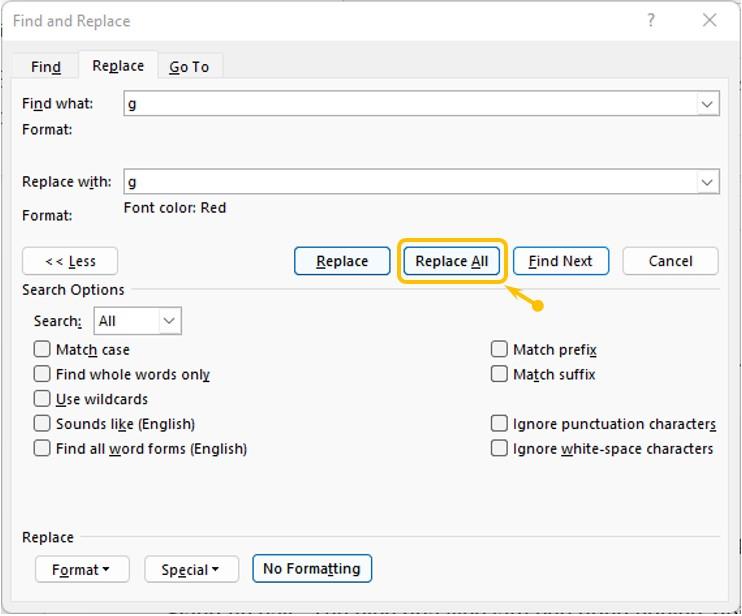Select the Replace tab

(x=118, y=66)
